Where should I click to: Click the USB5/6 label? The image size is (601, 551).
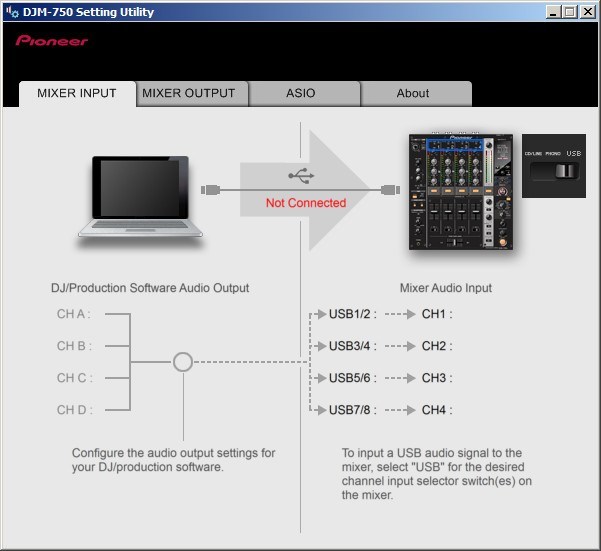(x=353, y=378)
